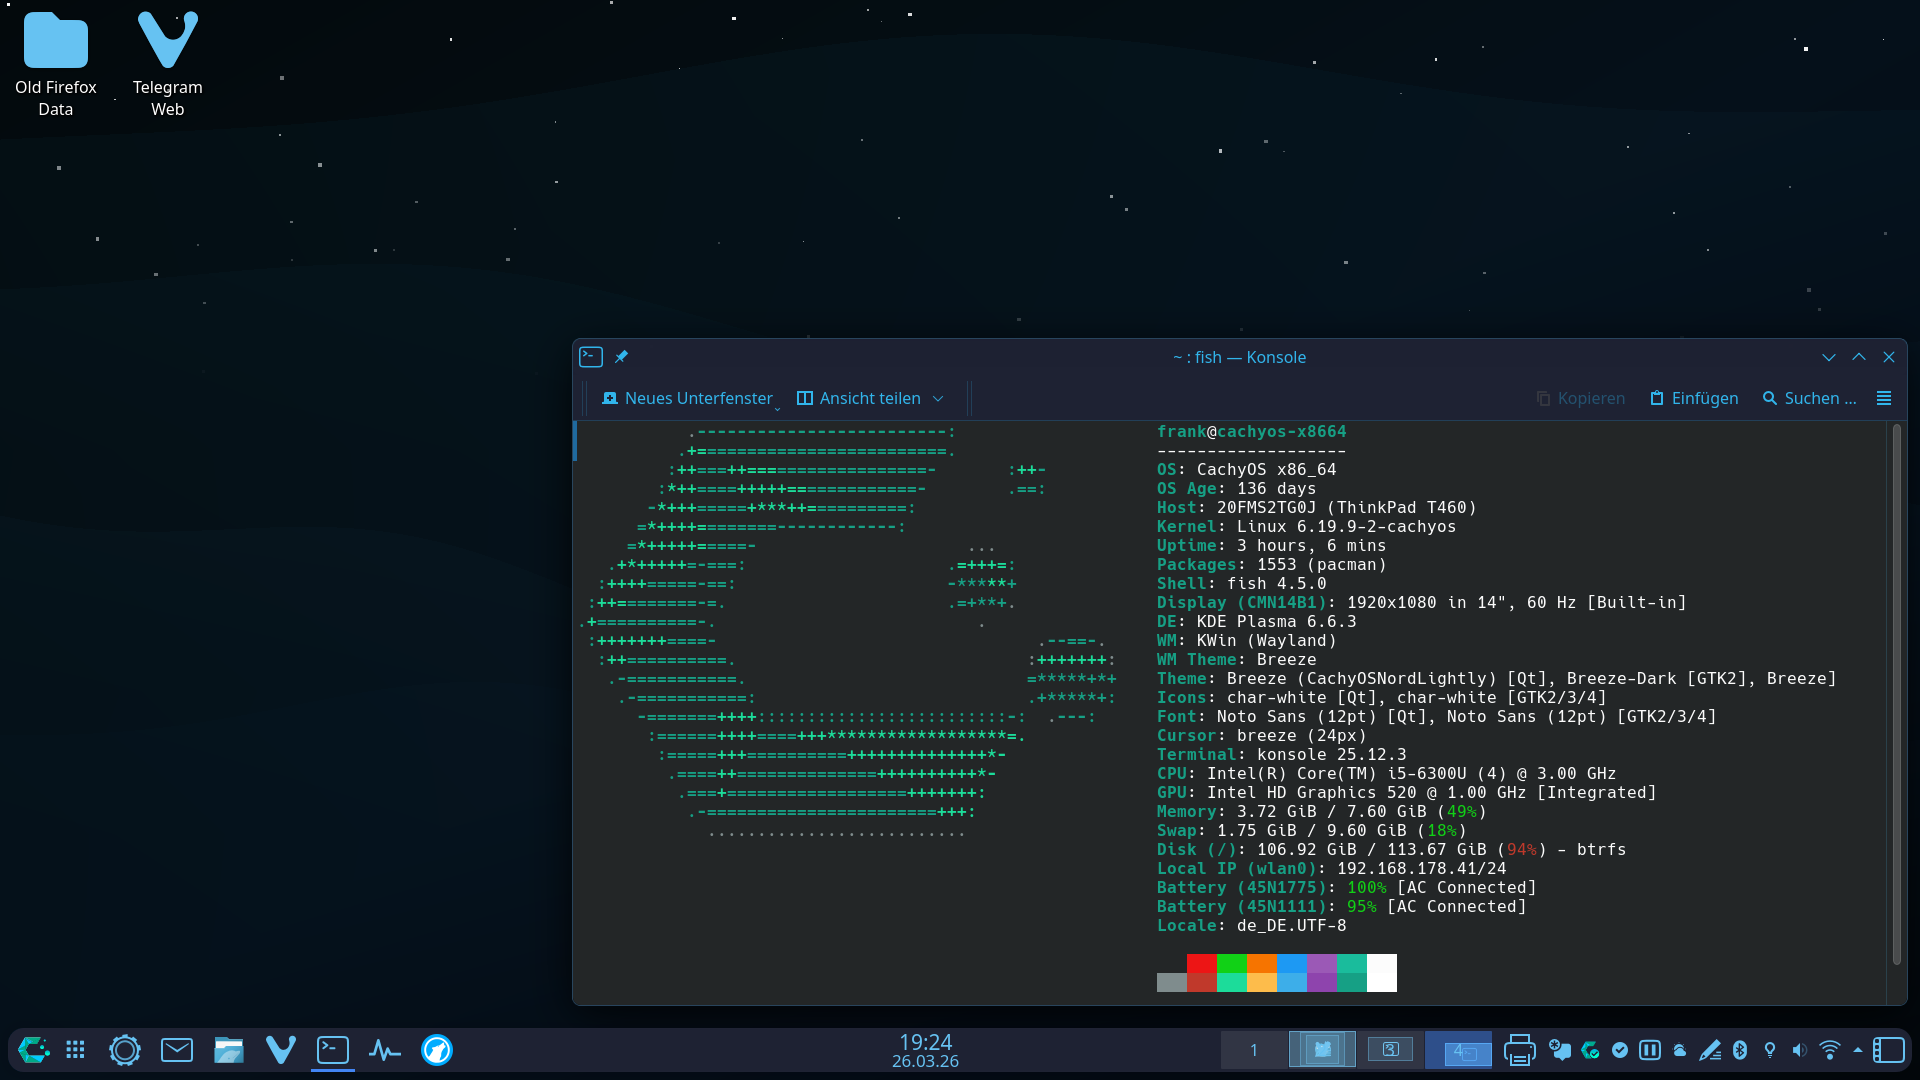Click the red color swatch in terminal
Viewport: 1920px width, 1080px height.
(1201, 964)
